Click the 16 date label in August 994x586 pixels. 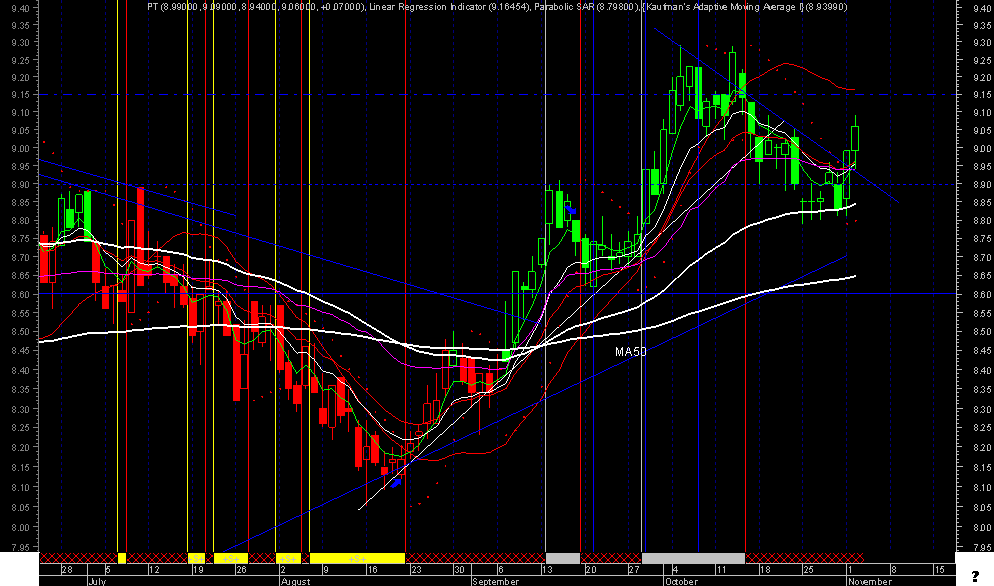tap(372, 570)
